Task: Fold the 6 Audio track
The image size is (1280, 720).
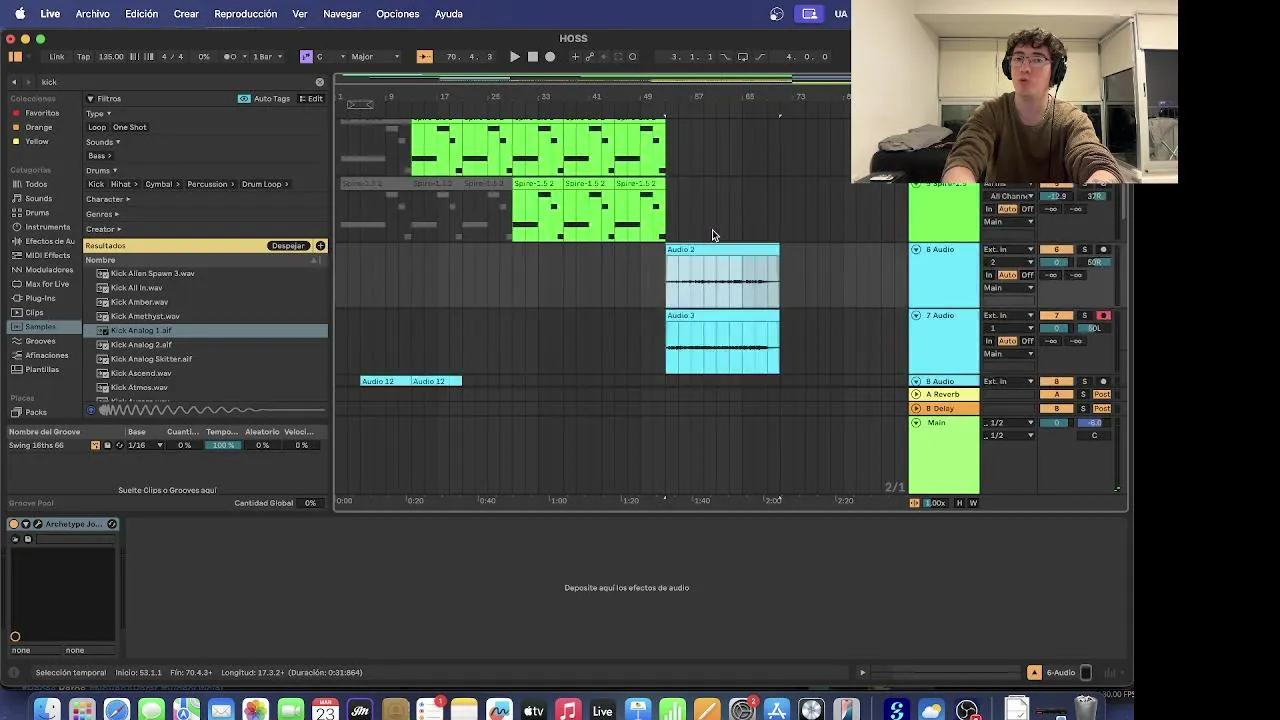Action: [916, 250]
